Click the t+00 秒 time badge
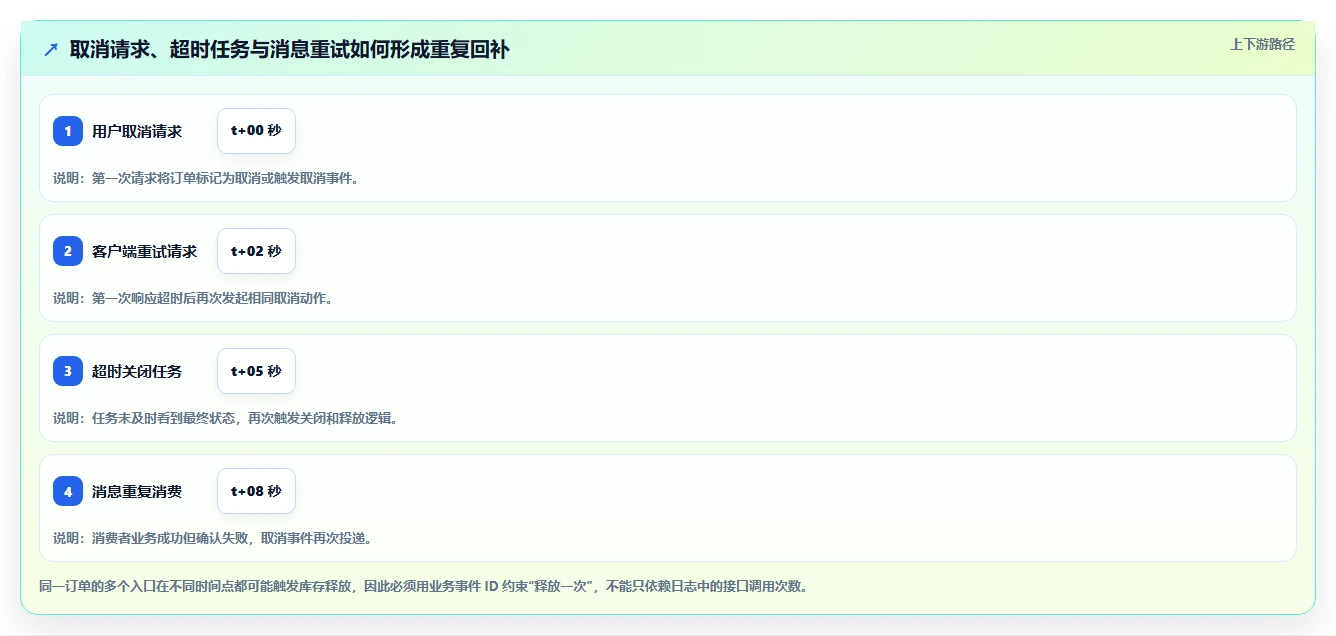The image size is (1336, 636). click(x=256, y=131)
